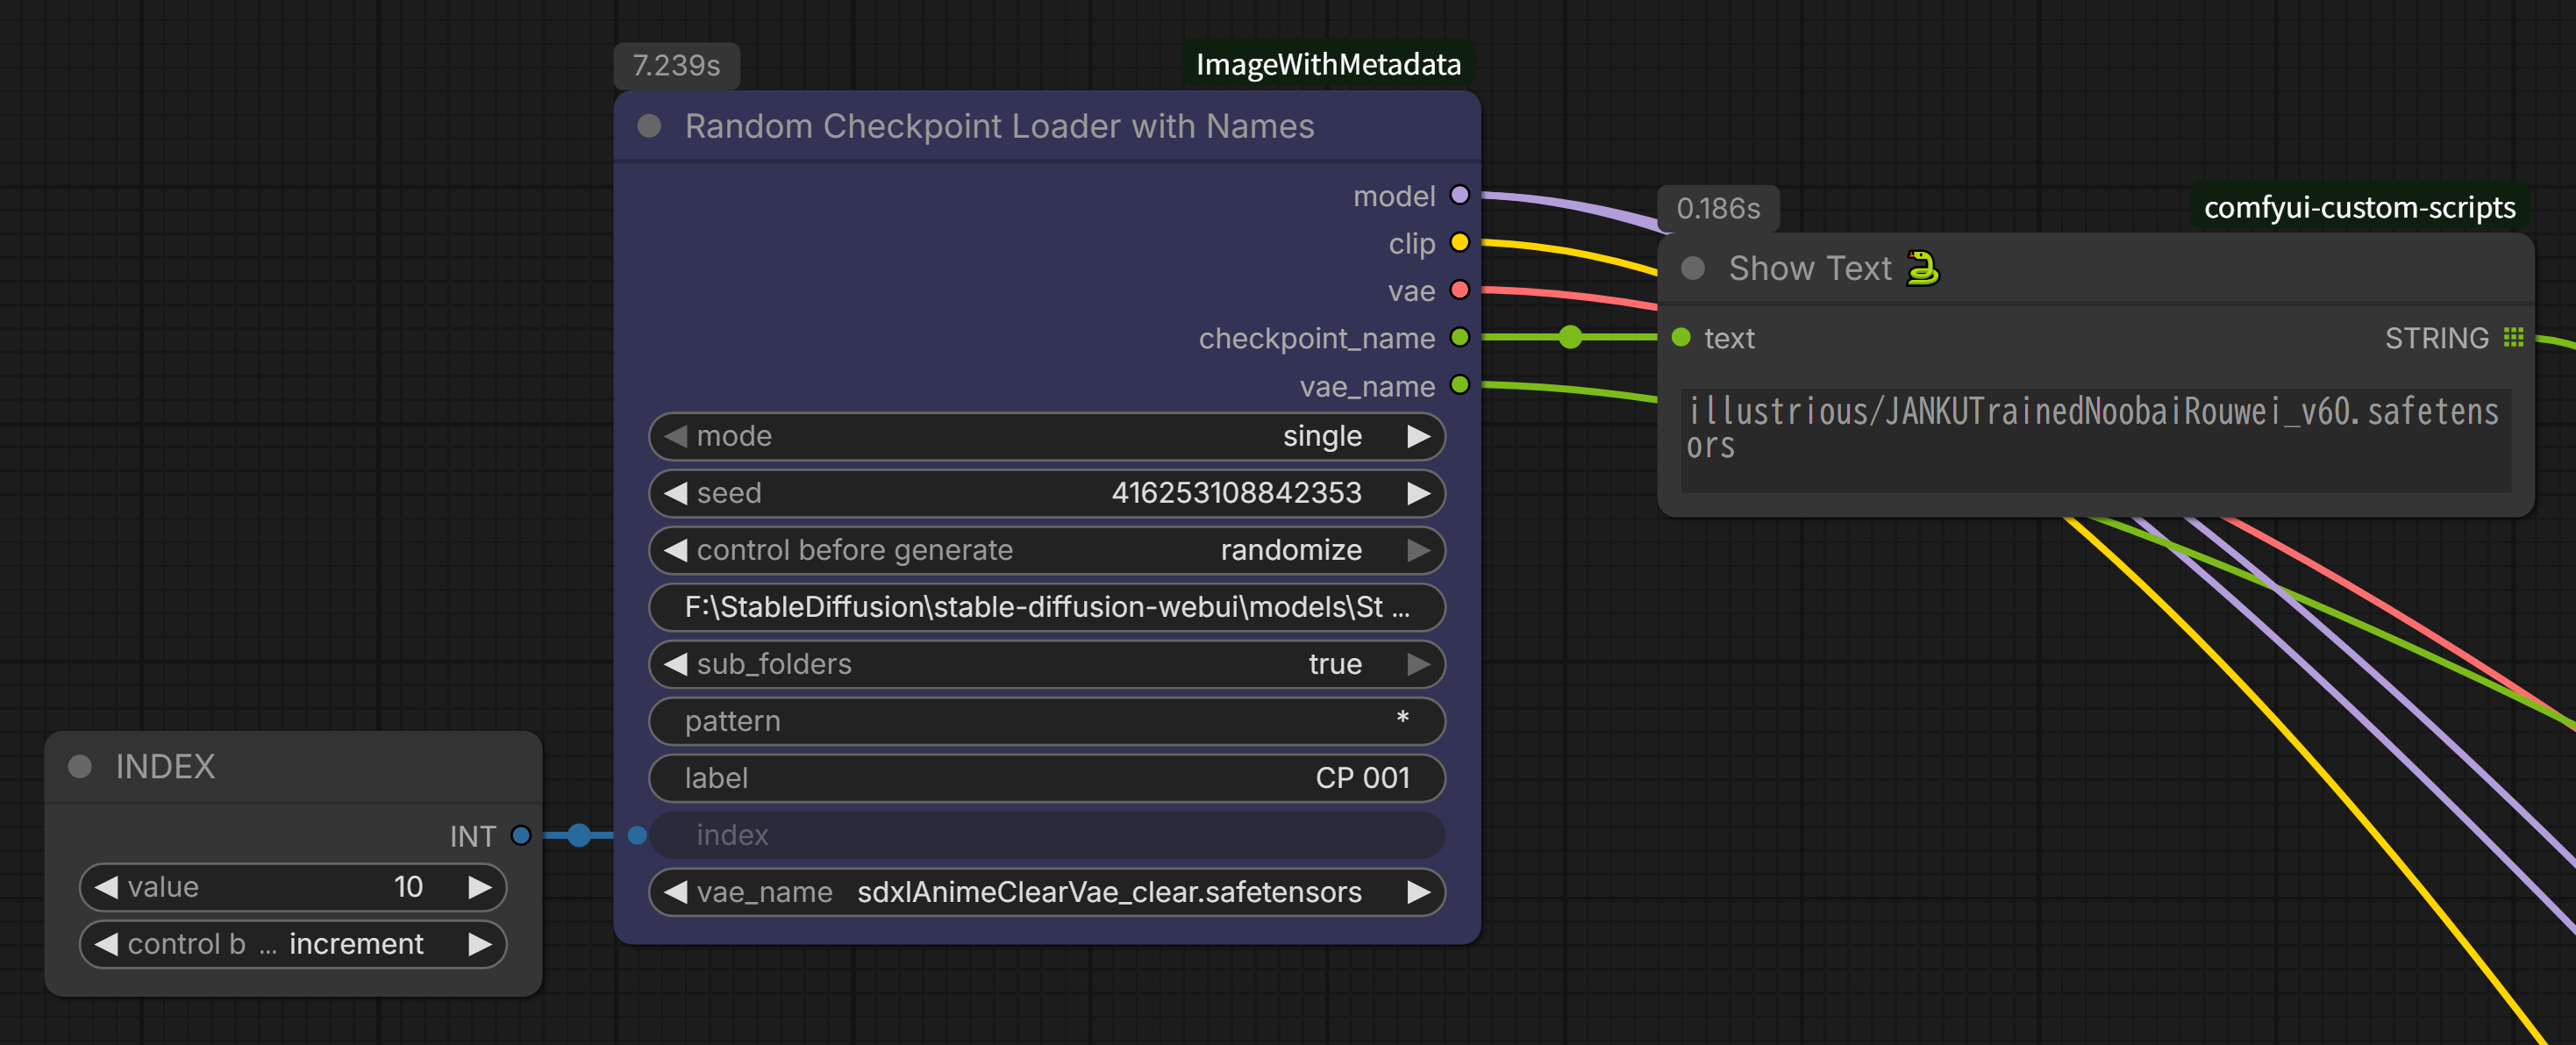Viewport: 2576px width, 1045px height.
Task: Click the clip output socket
Action: (1459, 242)
